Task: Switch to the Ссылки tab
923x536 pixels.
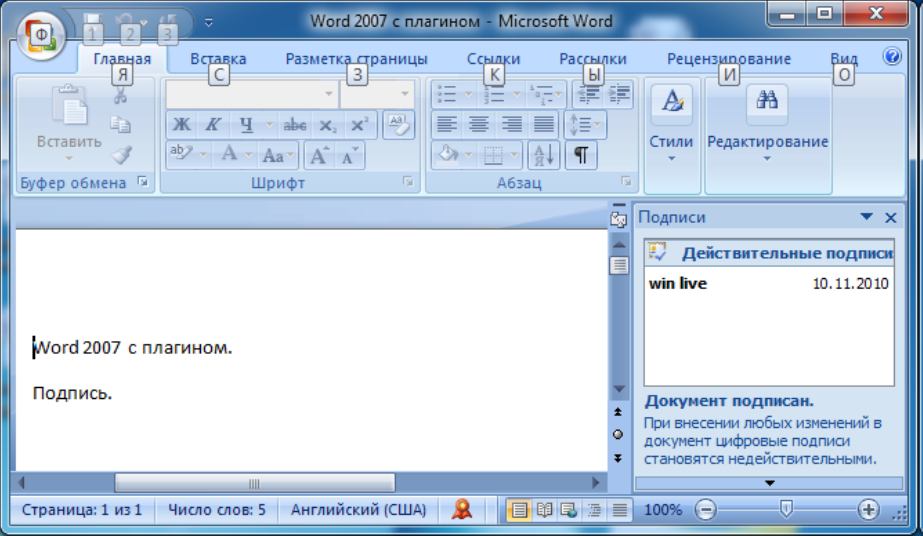Action: [x=493, y=59]
